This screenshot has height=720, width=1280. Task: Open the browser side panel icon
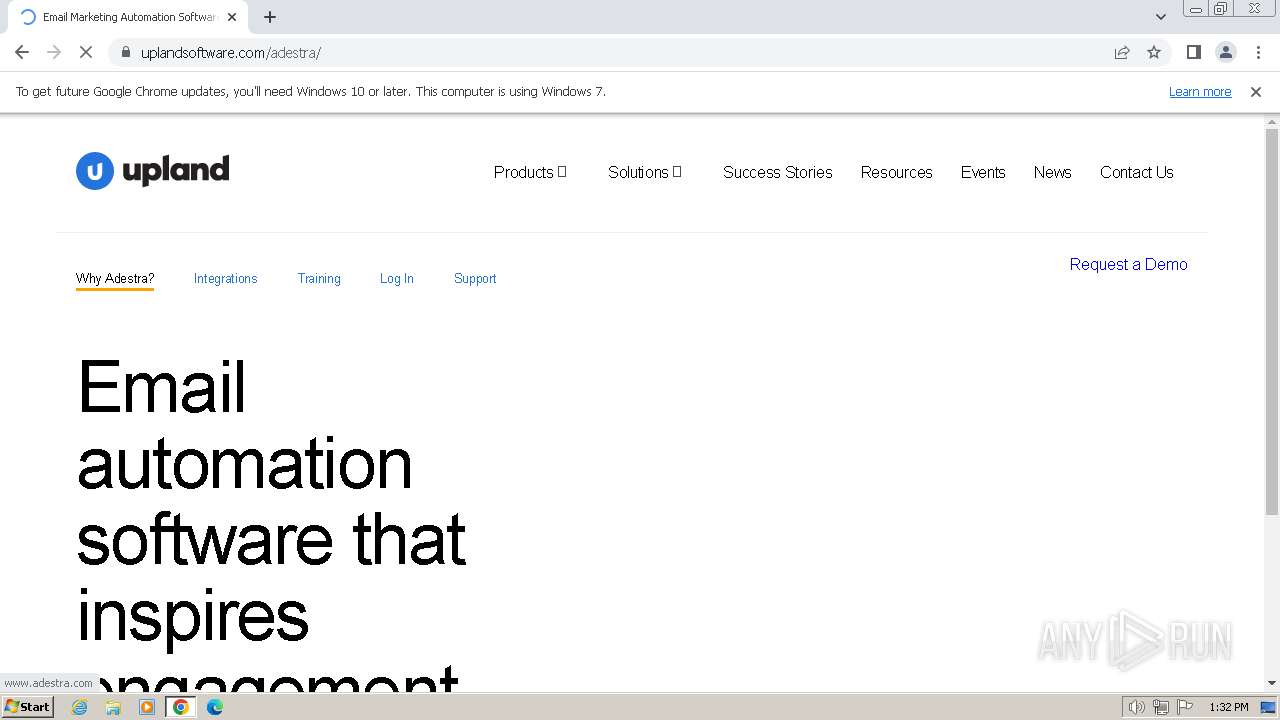pos(1193,52)
